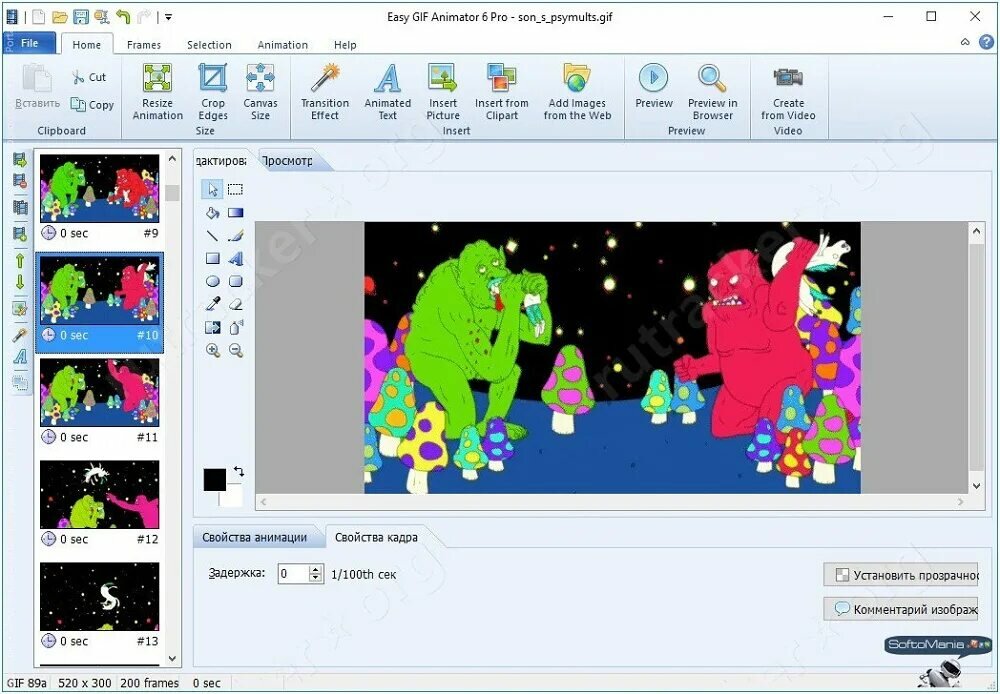Open the Свойства анимации tab
This screenshot has height=694, width=1000.
(x=254, y=537)
